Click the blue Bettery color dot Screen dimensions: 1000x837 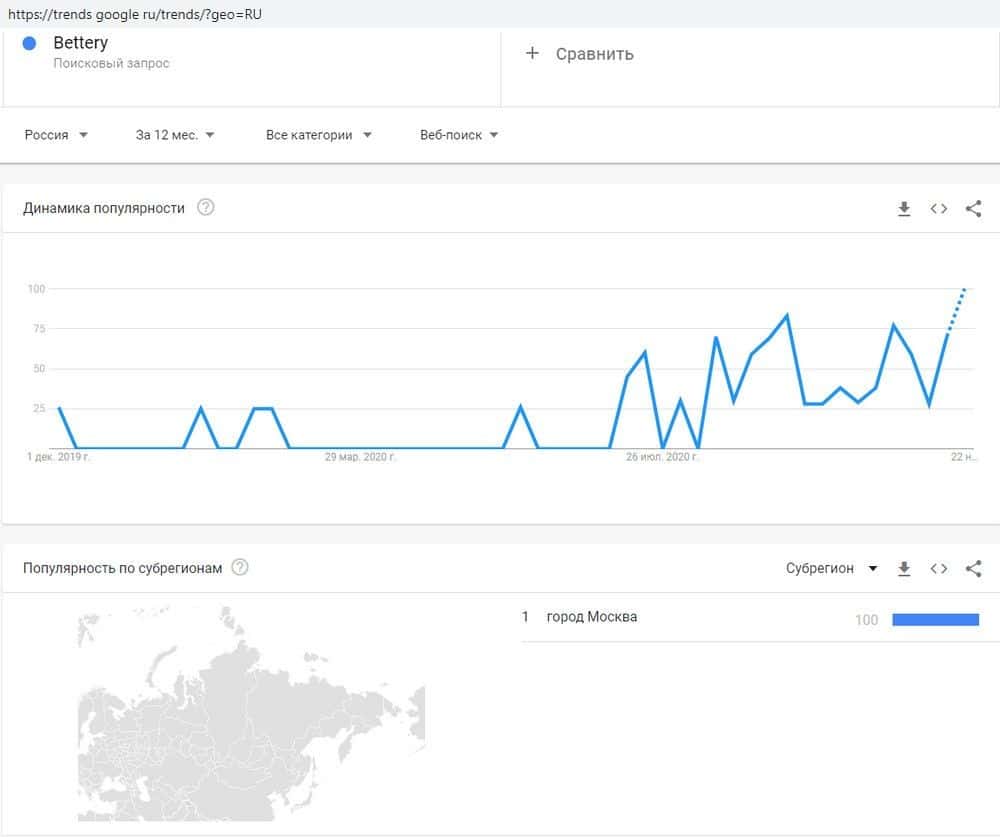[29, 43]
